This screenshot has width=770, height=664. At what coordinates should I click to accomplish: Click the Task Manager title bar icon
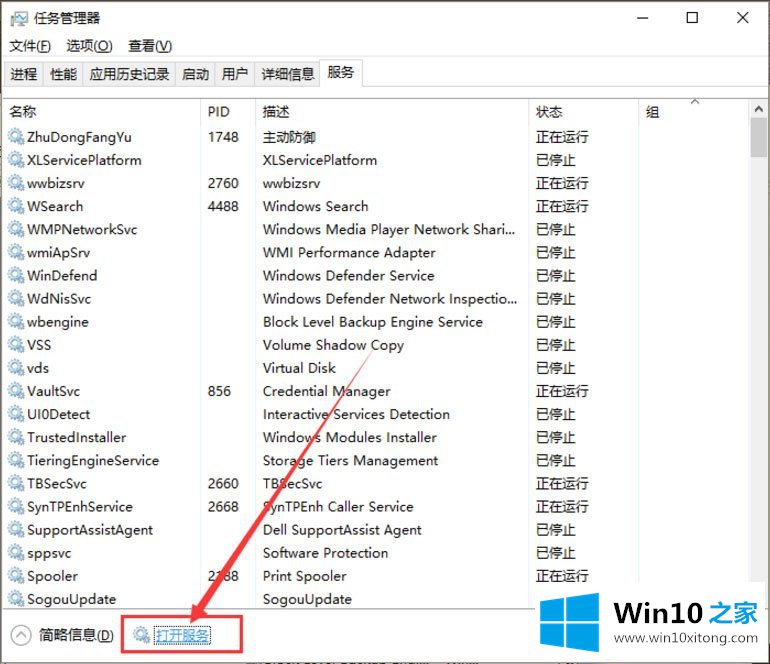pos(19,19)
